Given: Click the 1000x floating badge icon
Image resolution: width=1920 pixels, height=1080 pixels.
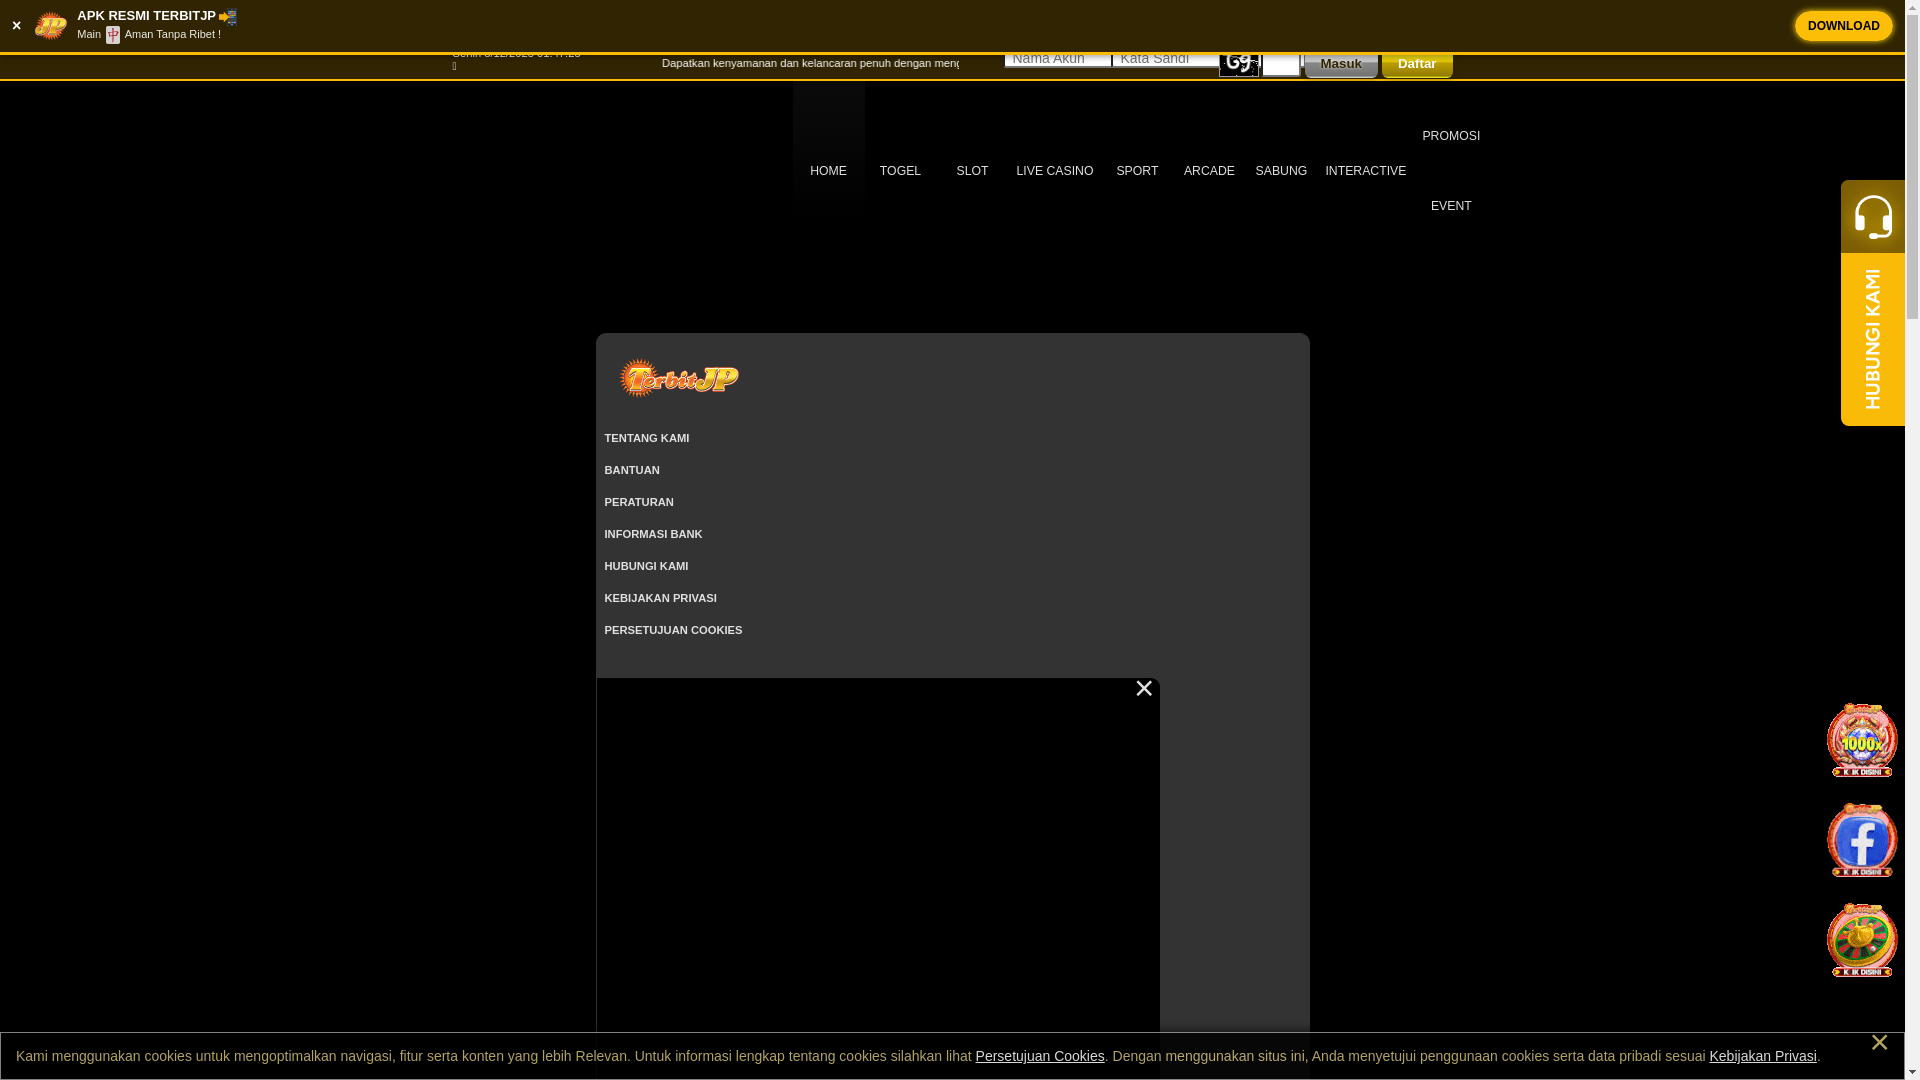Looking at the screenshot, I should pos(1862,740).
